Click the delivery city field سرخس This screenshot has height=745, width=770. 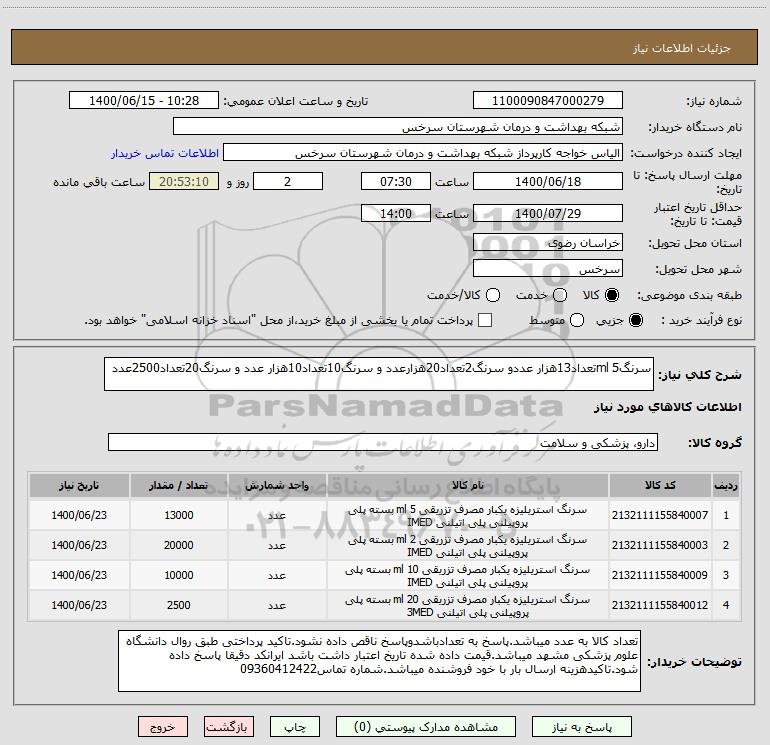click(548, 269)
